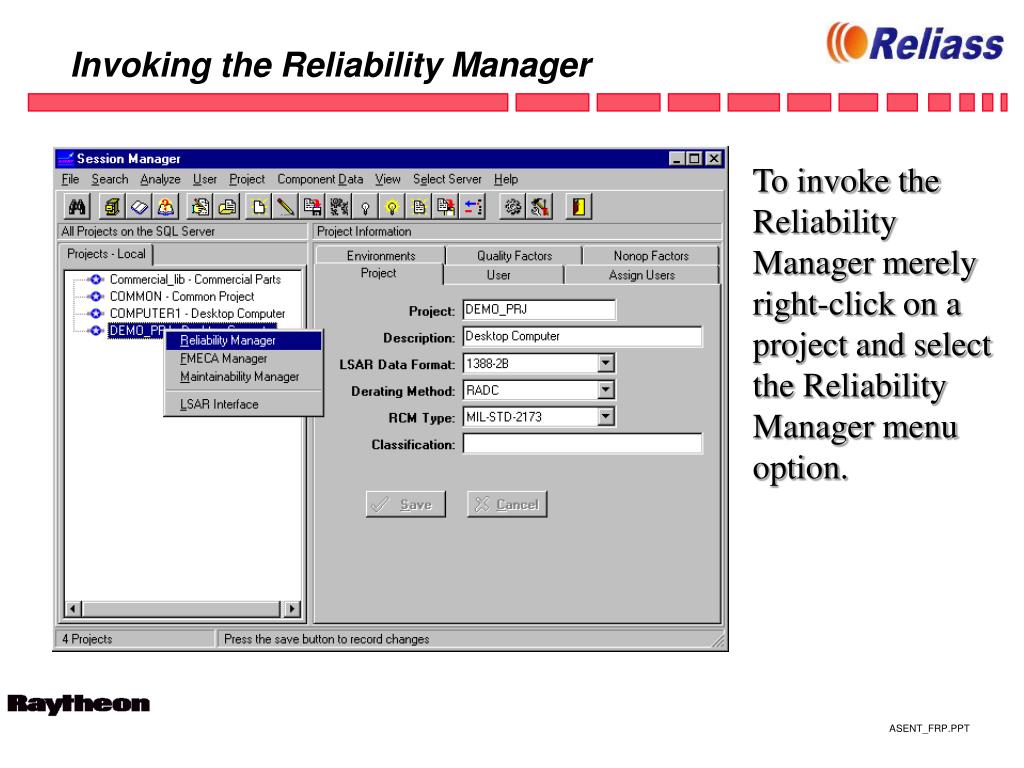Select COMMON - Common Project row
This screenshot has height=768, width=1024.
[182, 296]
